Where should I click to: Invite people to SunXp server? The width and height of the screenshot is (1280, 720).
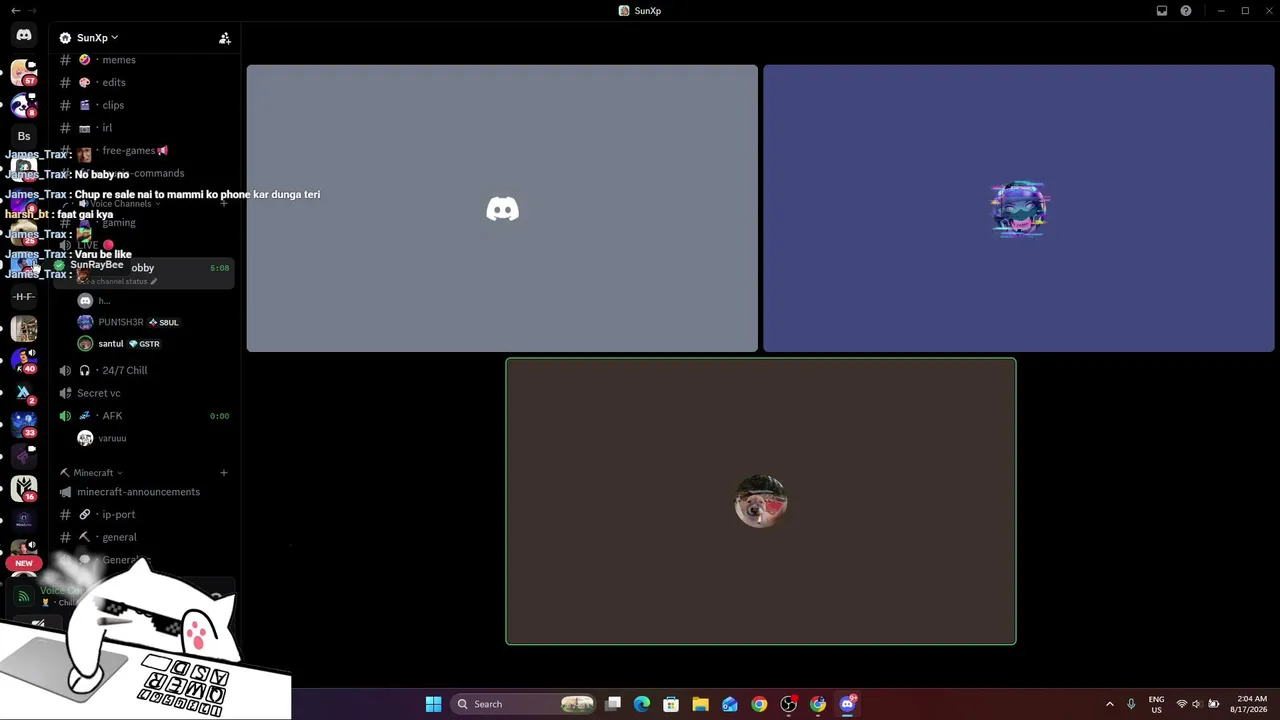(x=225, y=38)
